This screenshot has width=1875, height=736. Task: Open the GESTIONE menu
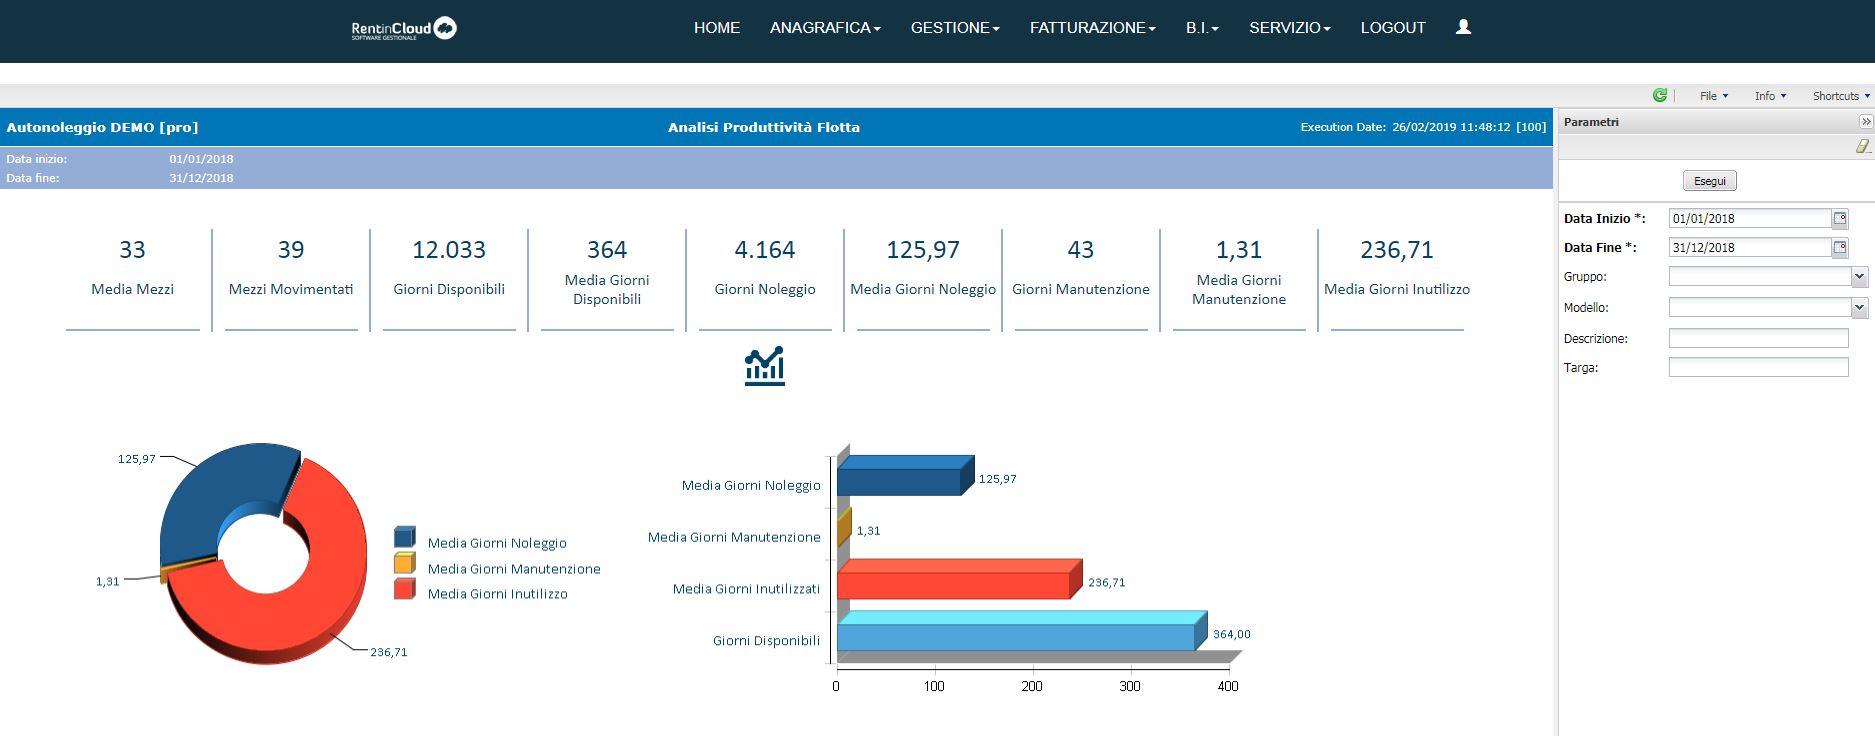(955, 28)
